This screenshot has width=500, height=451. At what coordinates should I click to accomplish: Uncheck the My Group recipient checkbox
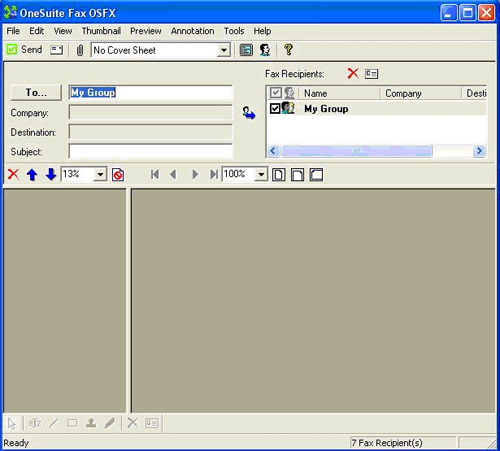pyautogui.click(x=275, y=108)
